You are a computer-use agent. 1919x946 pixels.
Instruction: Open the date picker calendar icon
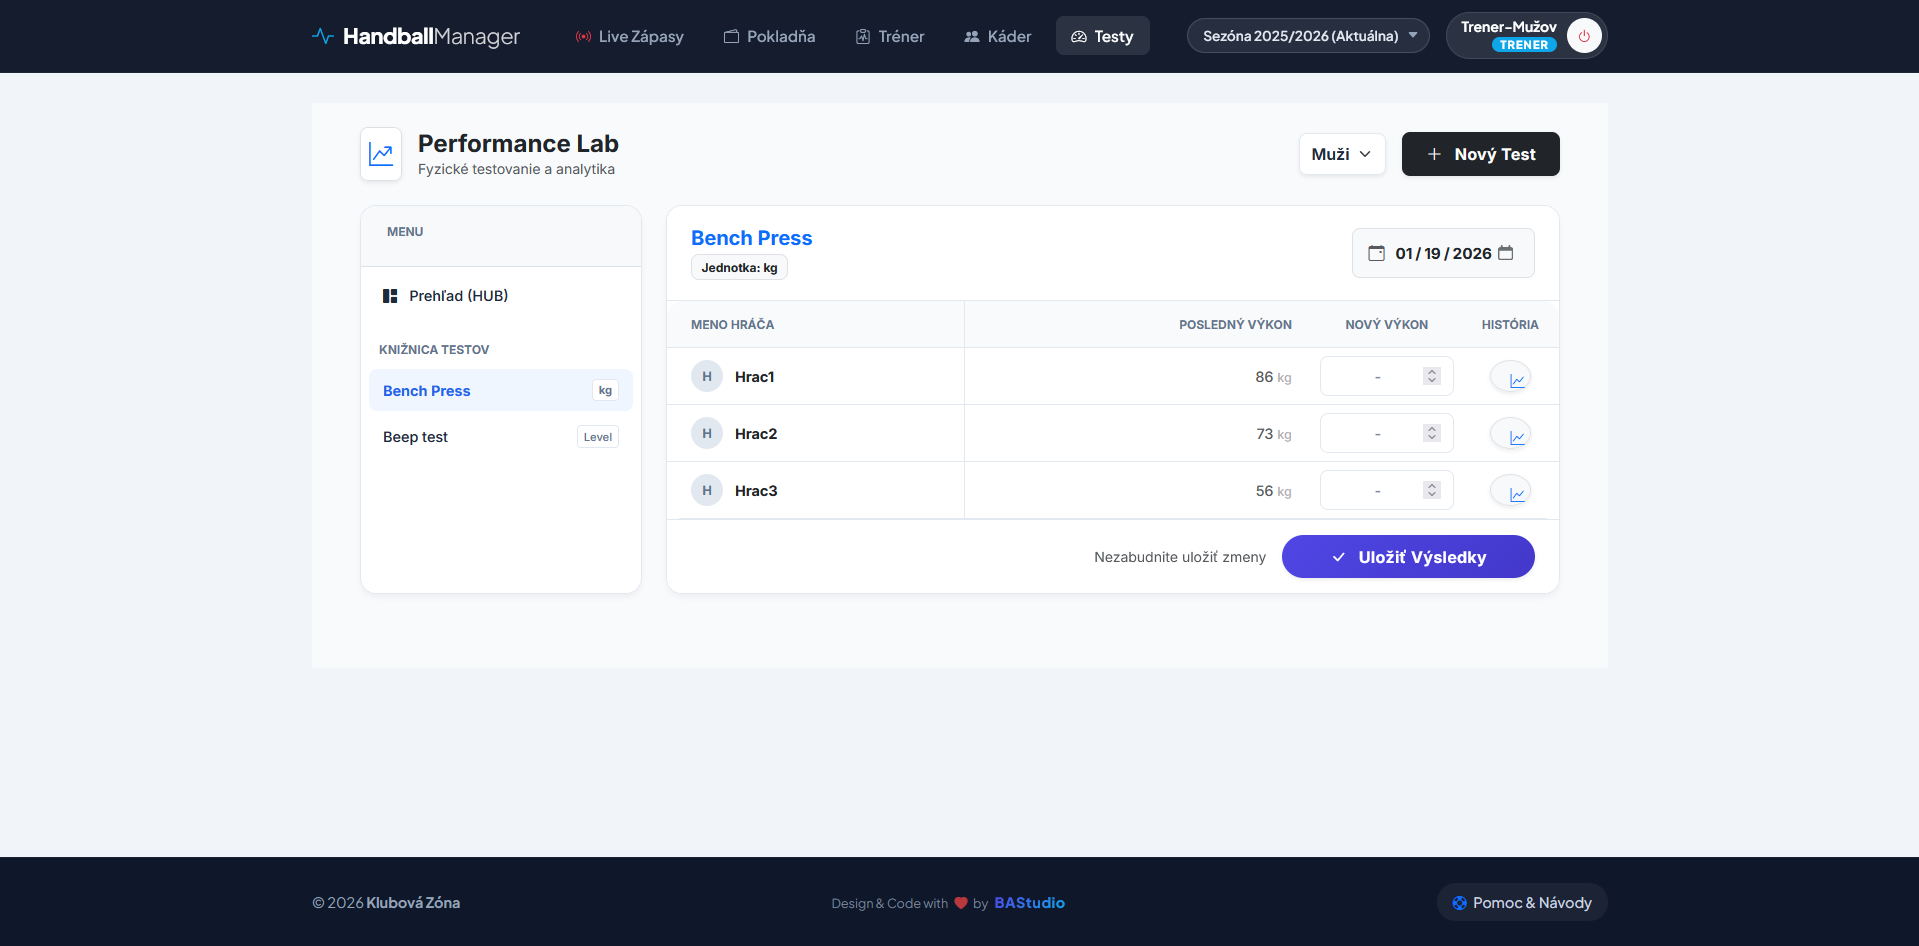(x=1505, y=254)
